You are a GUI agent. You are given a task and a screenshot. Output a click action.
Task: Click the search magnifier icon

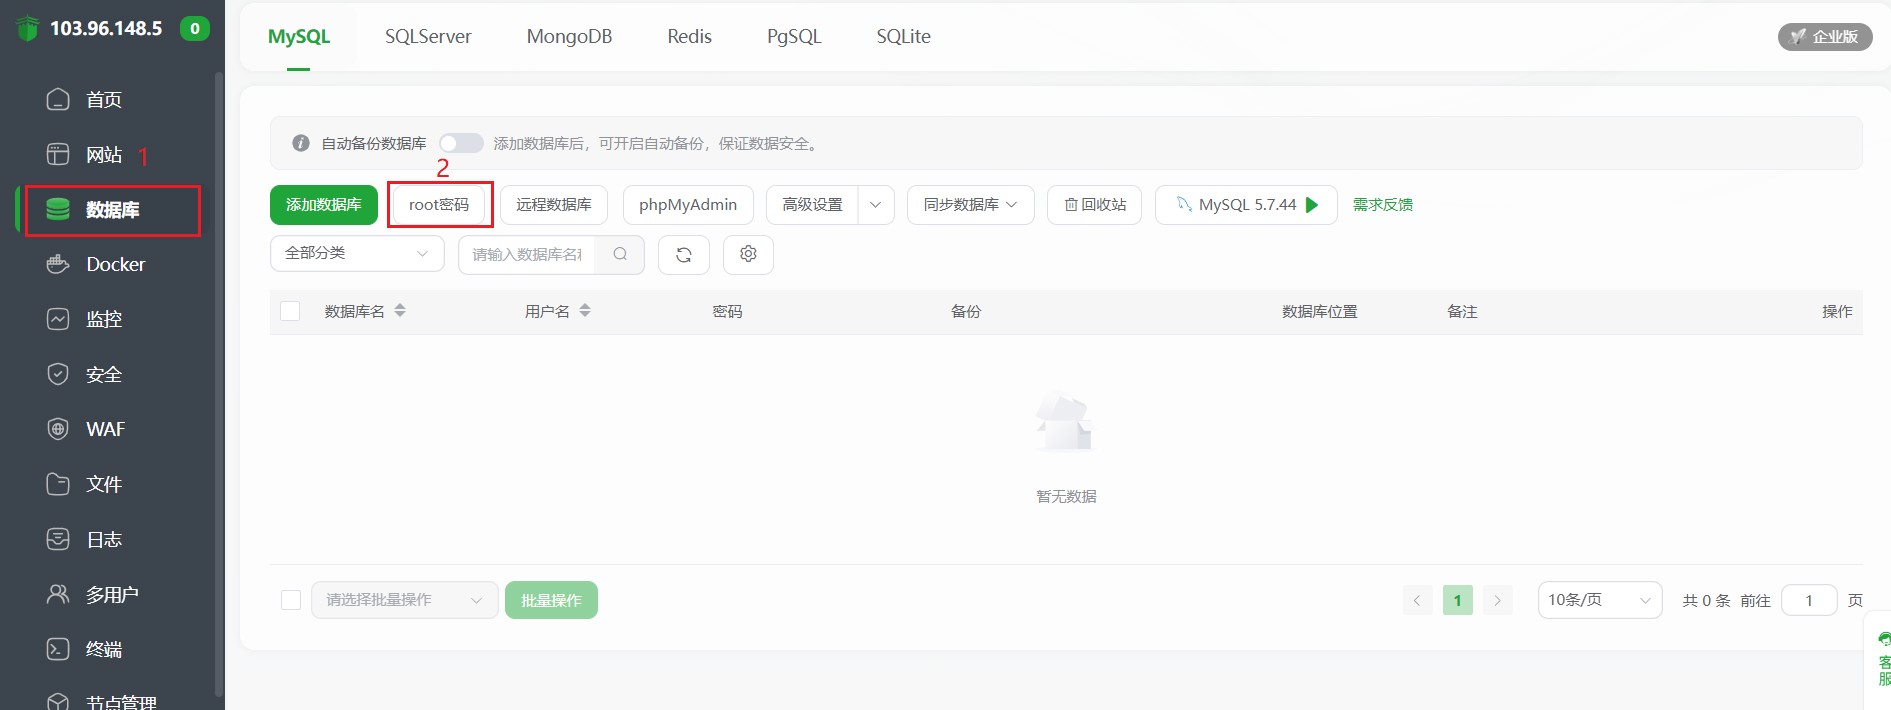620,255
